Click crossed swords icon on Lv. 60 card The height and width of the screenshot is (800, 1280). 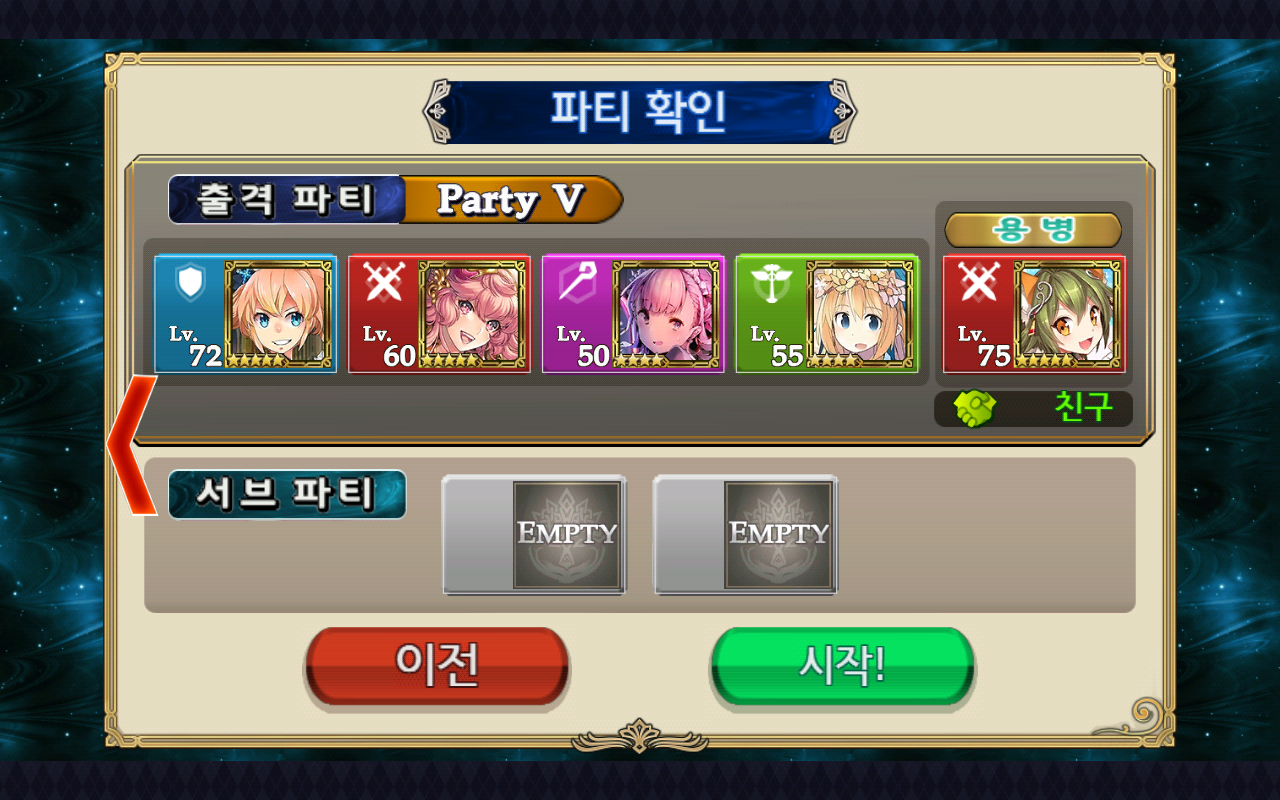coord(383,284)
